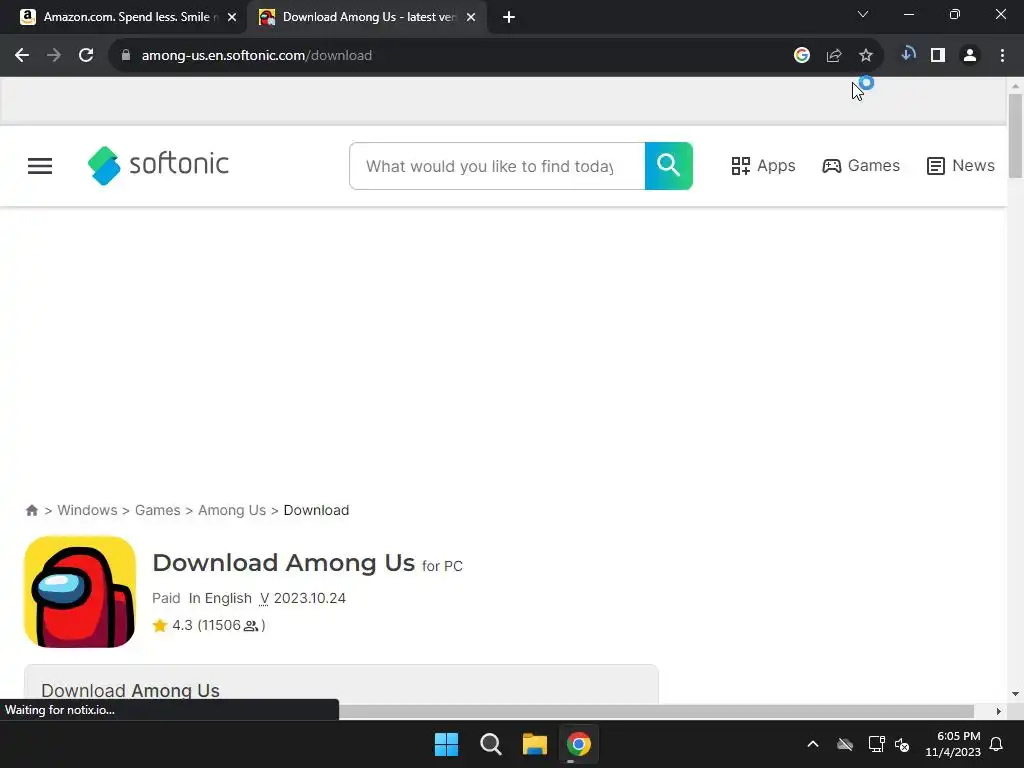Click the Softonic logo
This screenshot has height=768, width=1024.
159,165
